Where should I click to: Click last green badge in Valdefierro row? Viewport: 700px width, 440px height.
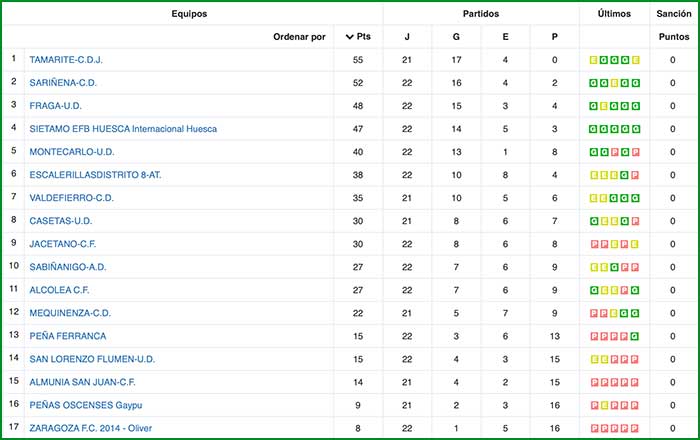(634, 198)
